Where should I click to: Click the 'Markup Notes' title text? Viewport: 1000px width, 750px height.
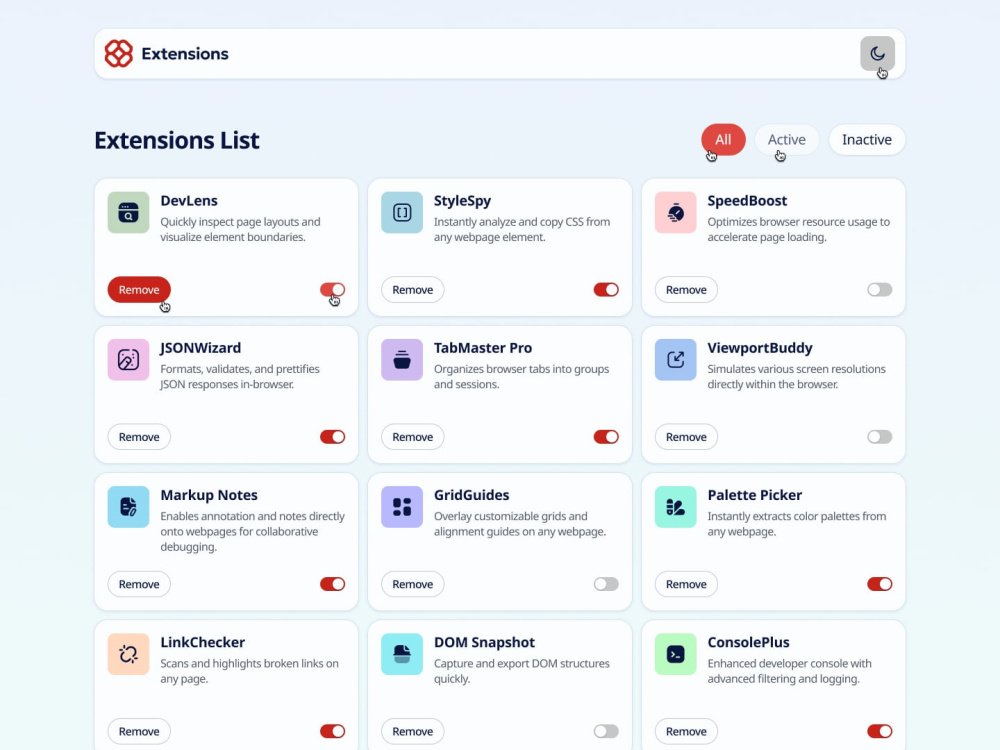(209, 496)
